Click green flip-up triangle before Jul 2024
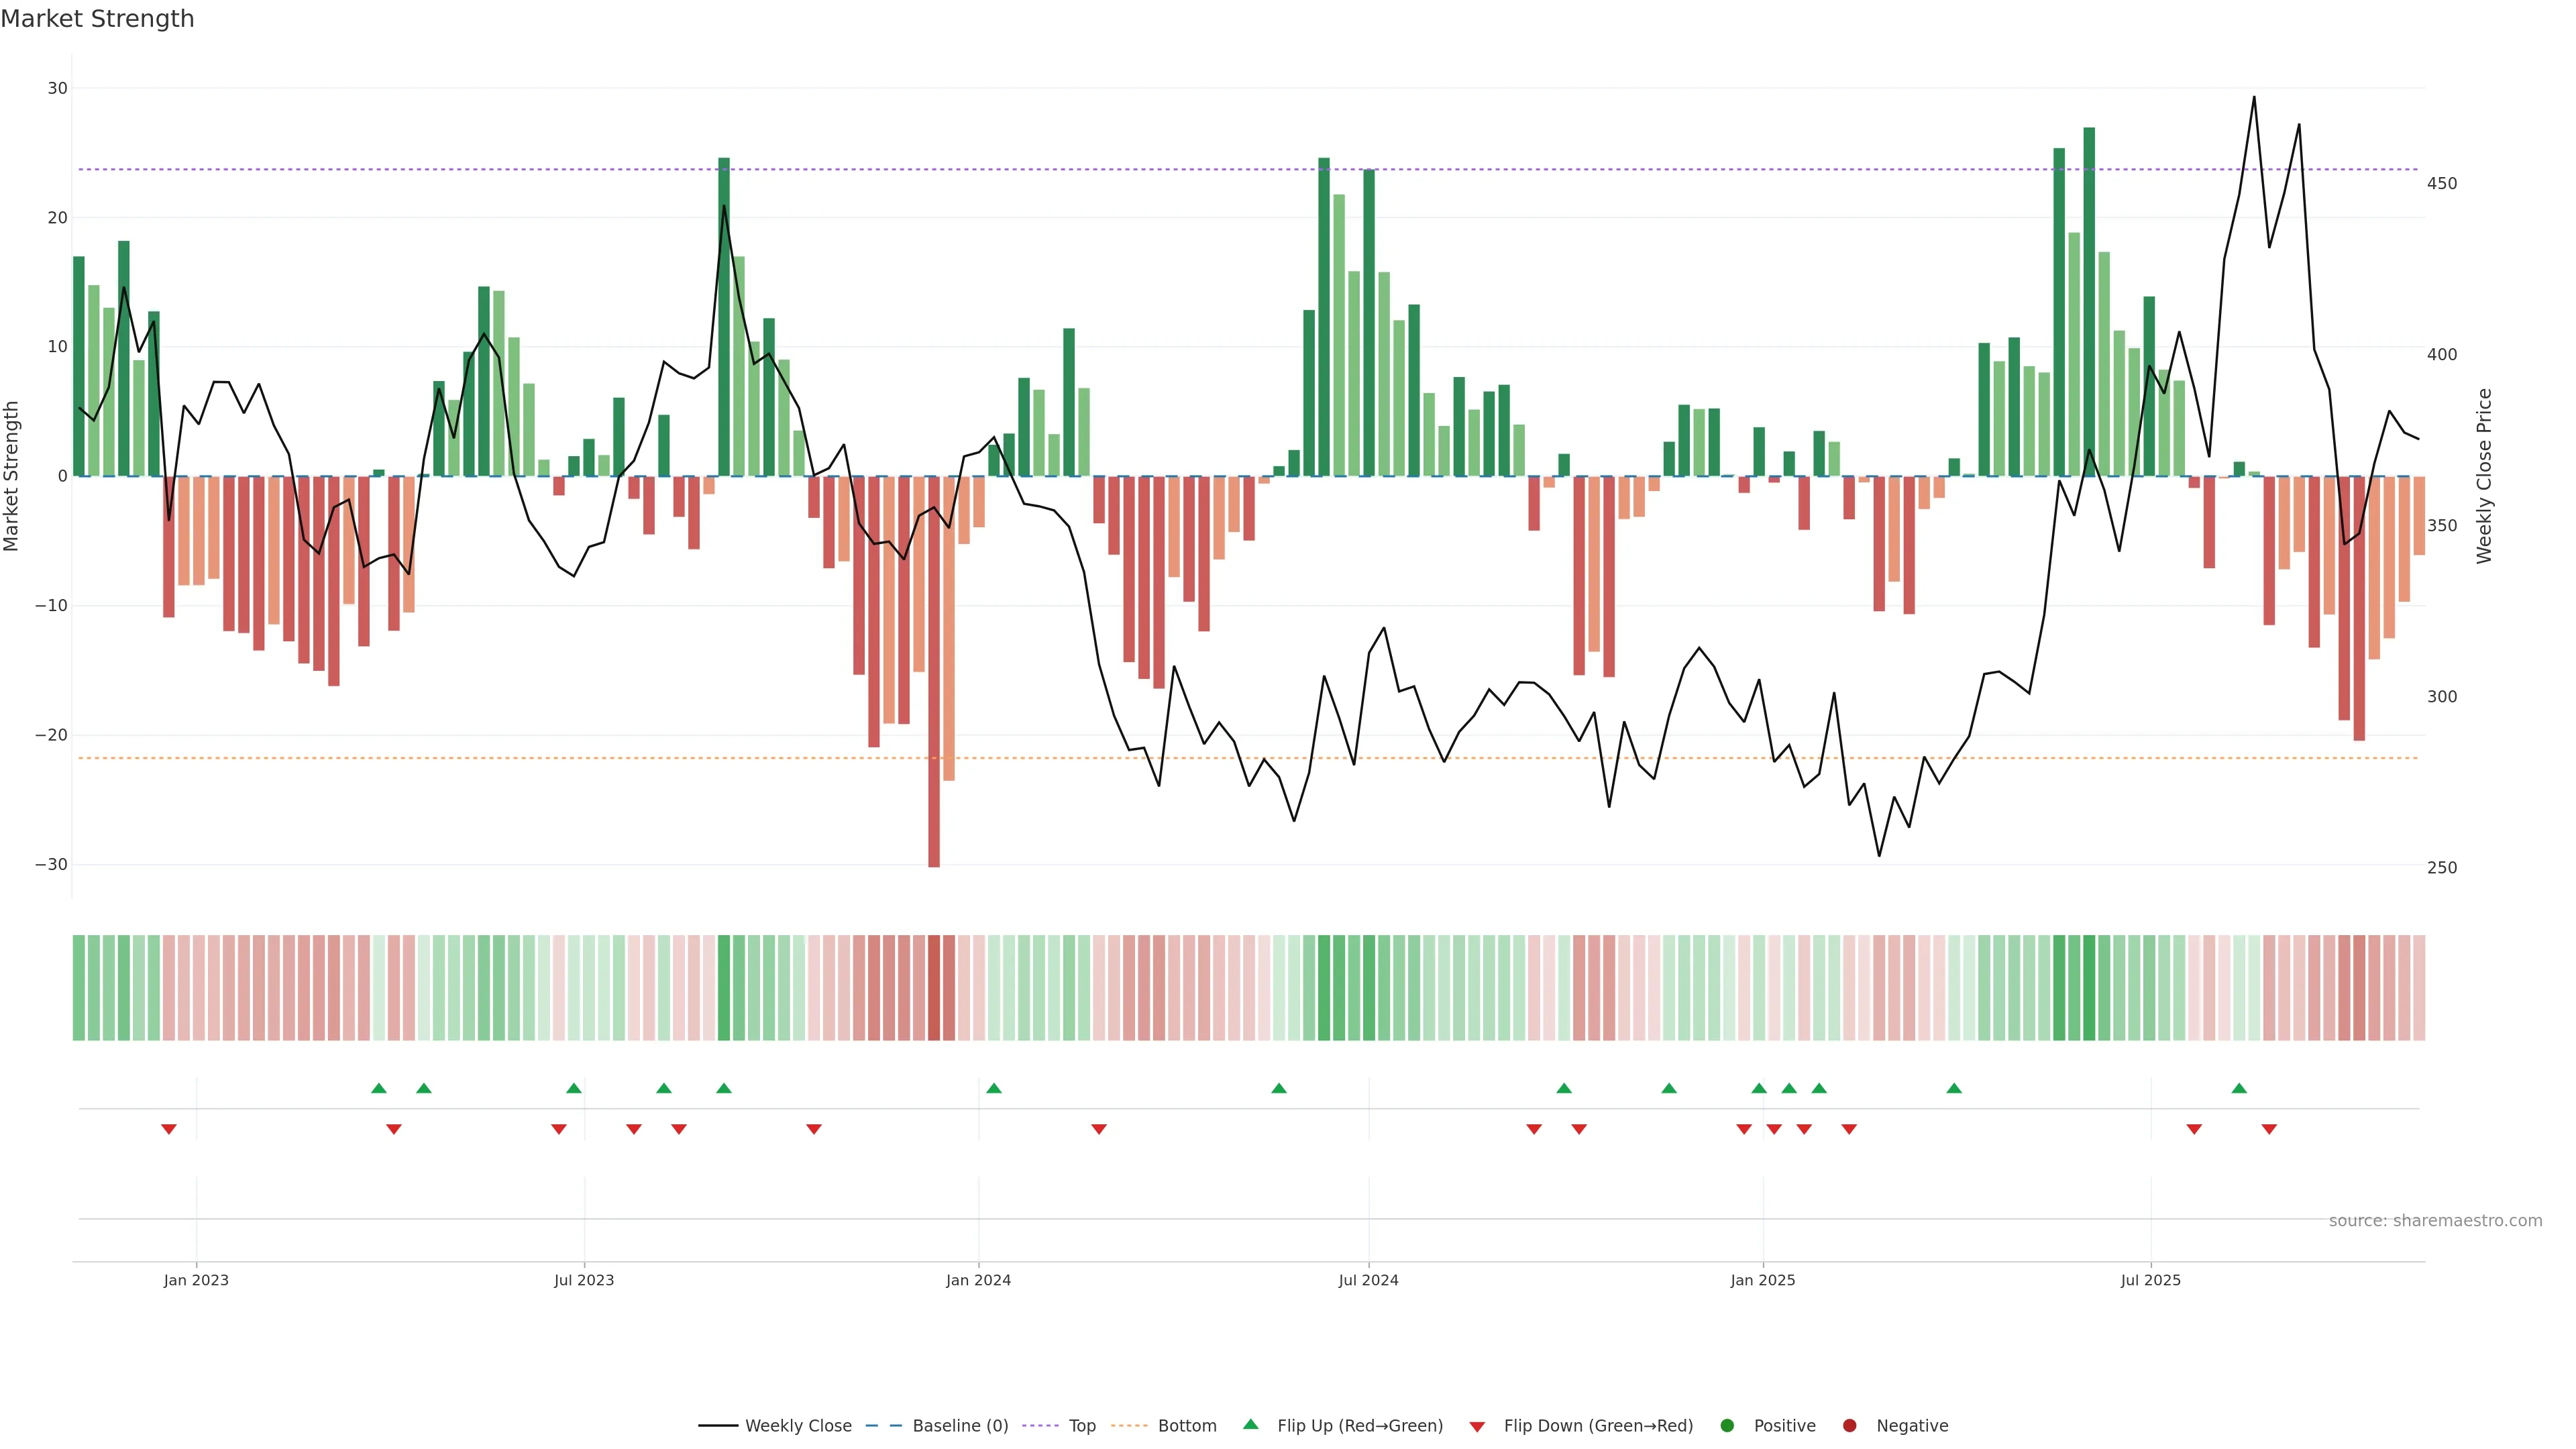The height and width of the screenshot is (1449, 2576). tap(1279, 1088)
